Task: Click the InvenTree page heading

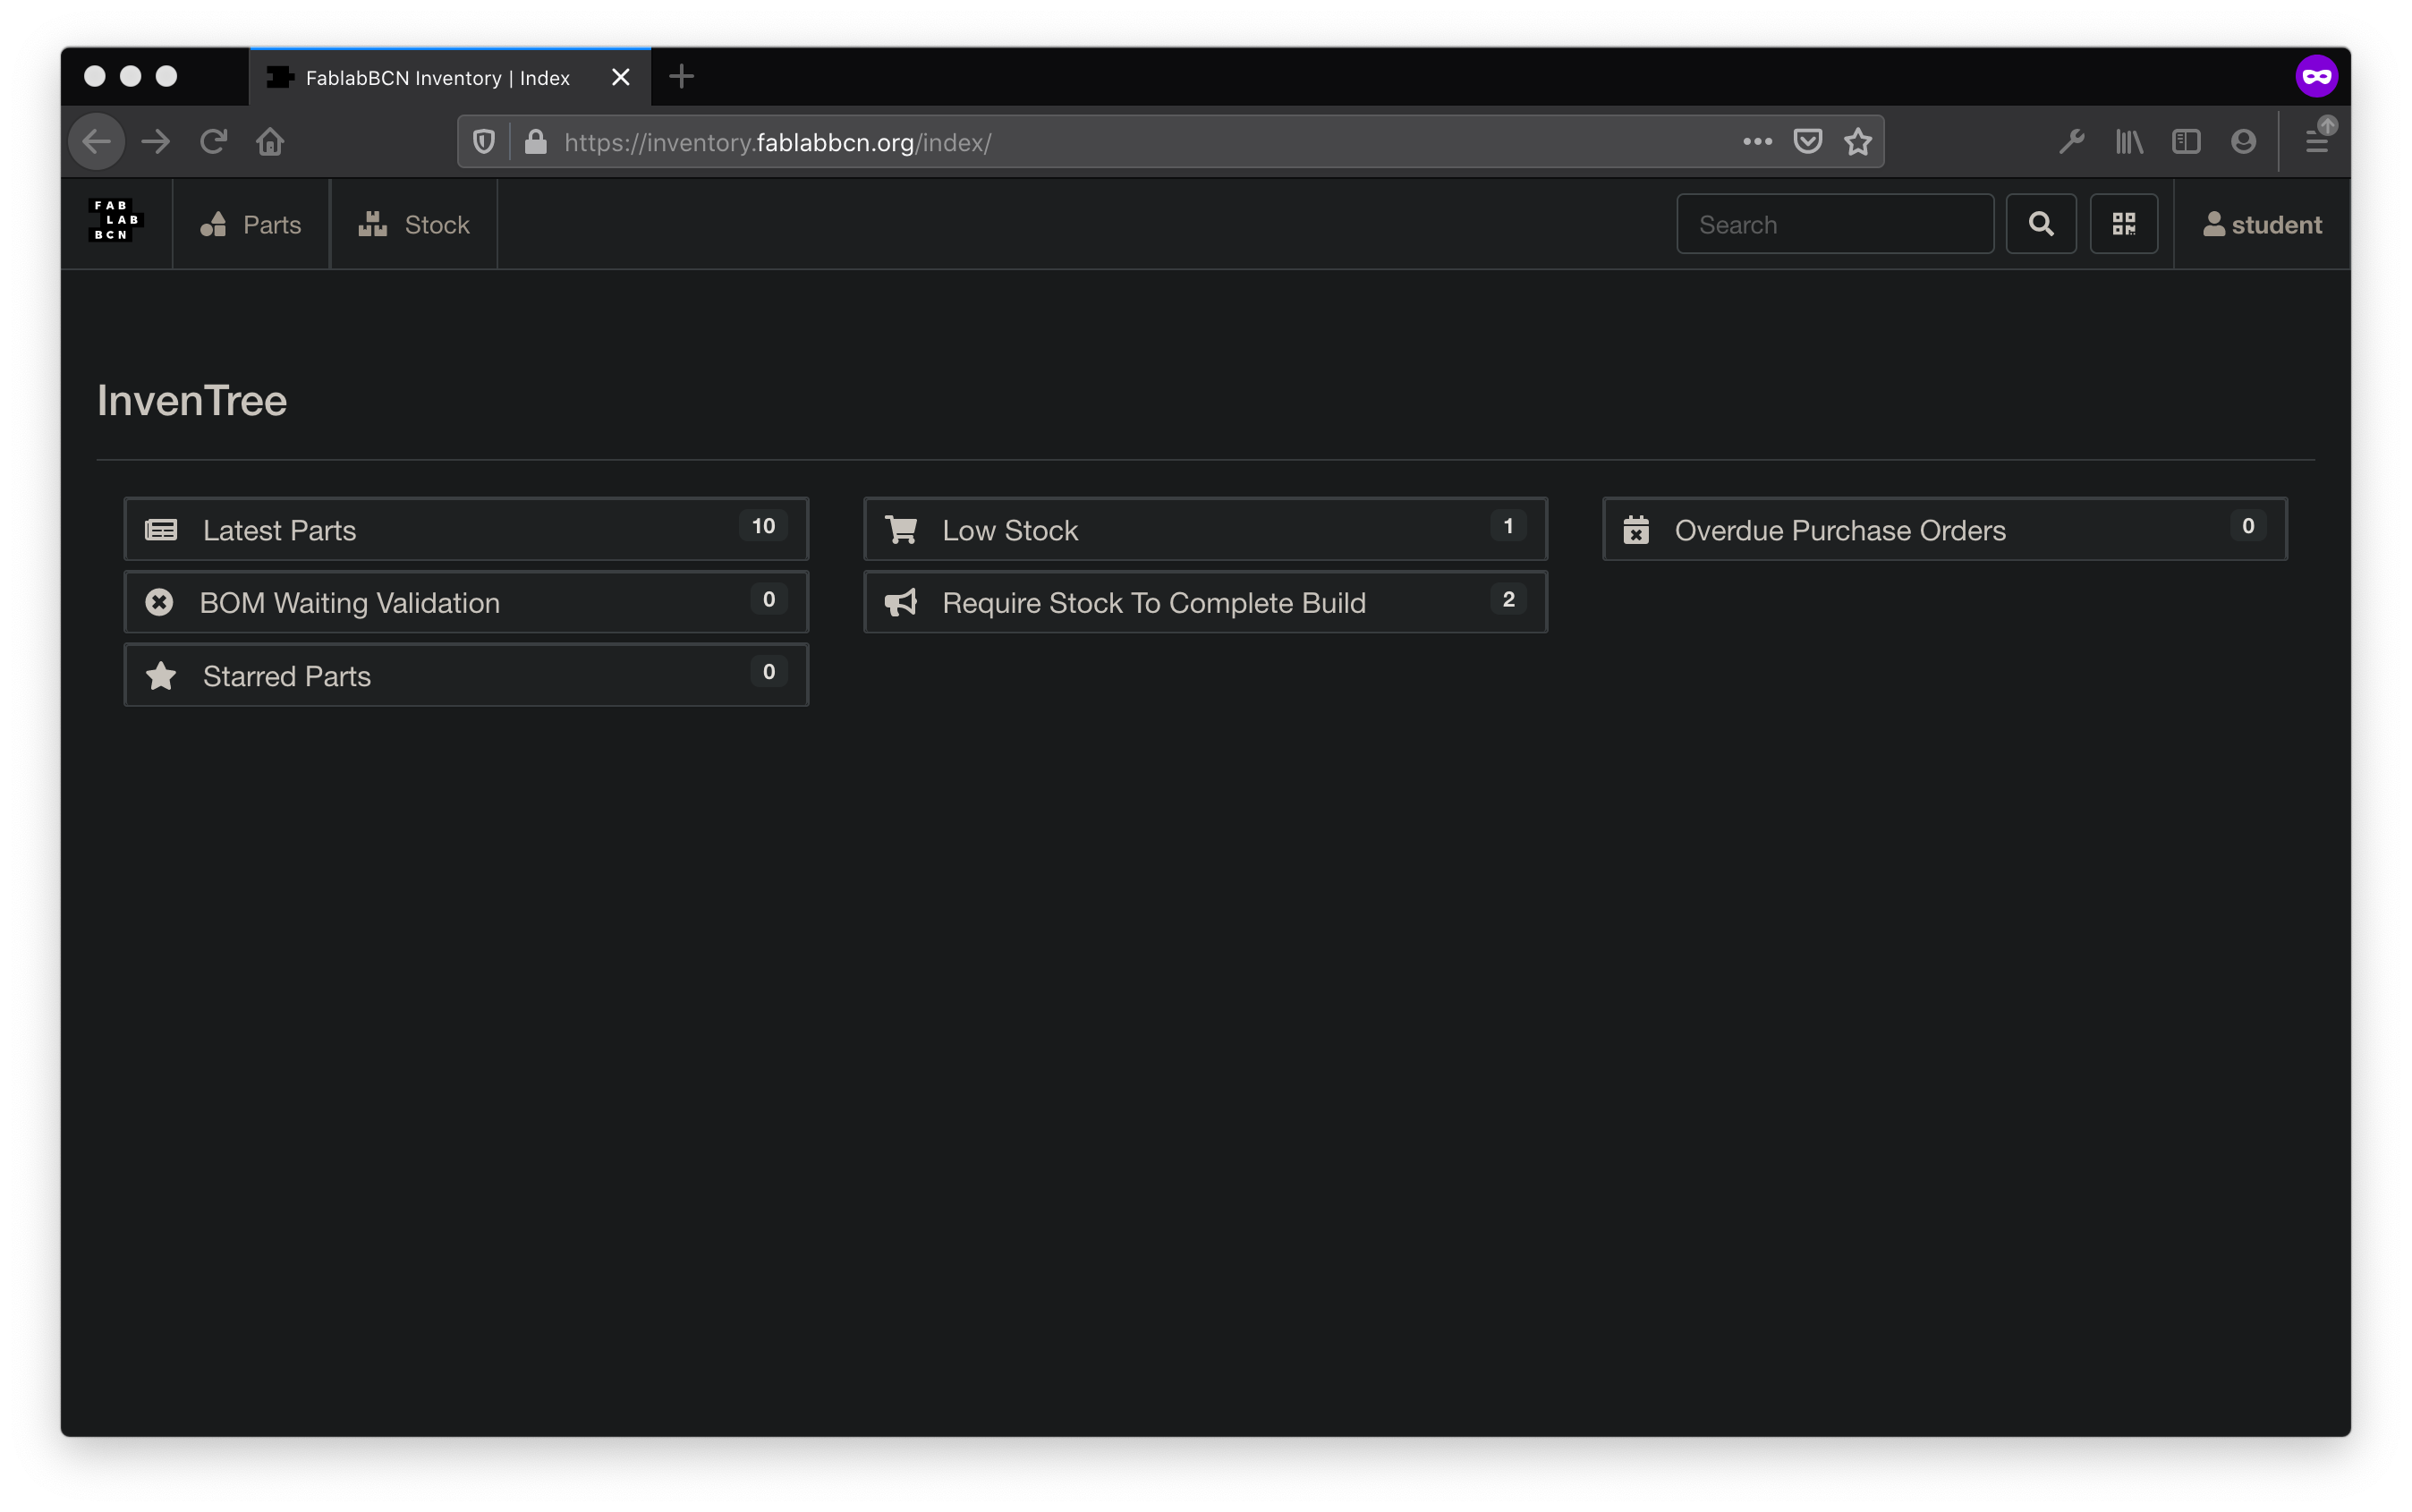Action: [x=192, y=400]
